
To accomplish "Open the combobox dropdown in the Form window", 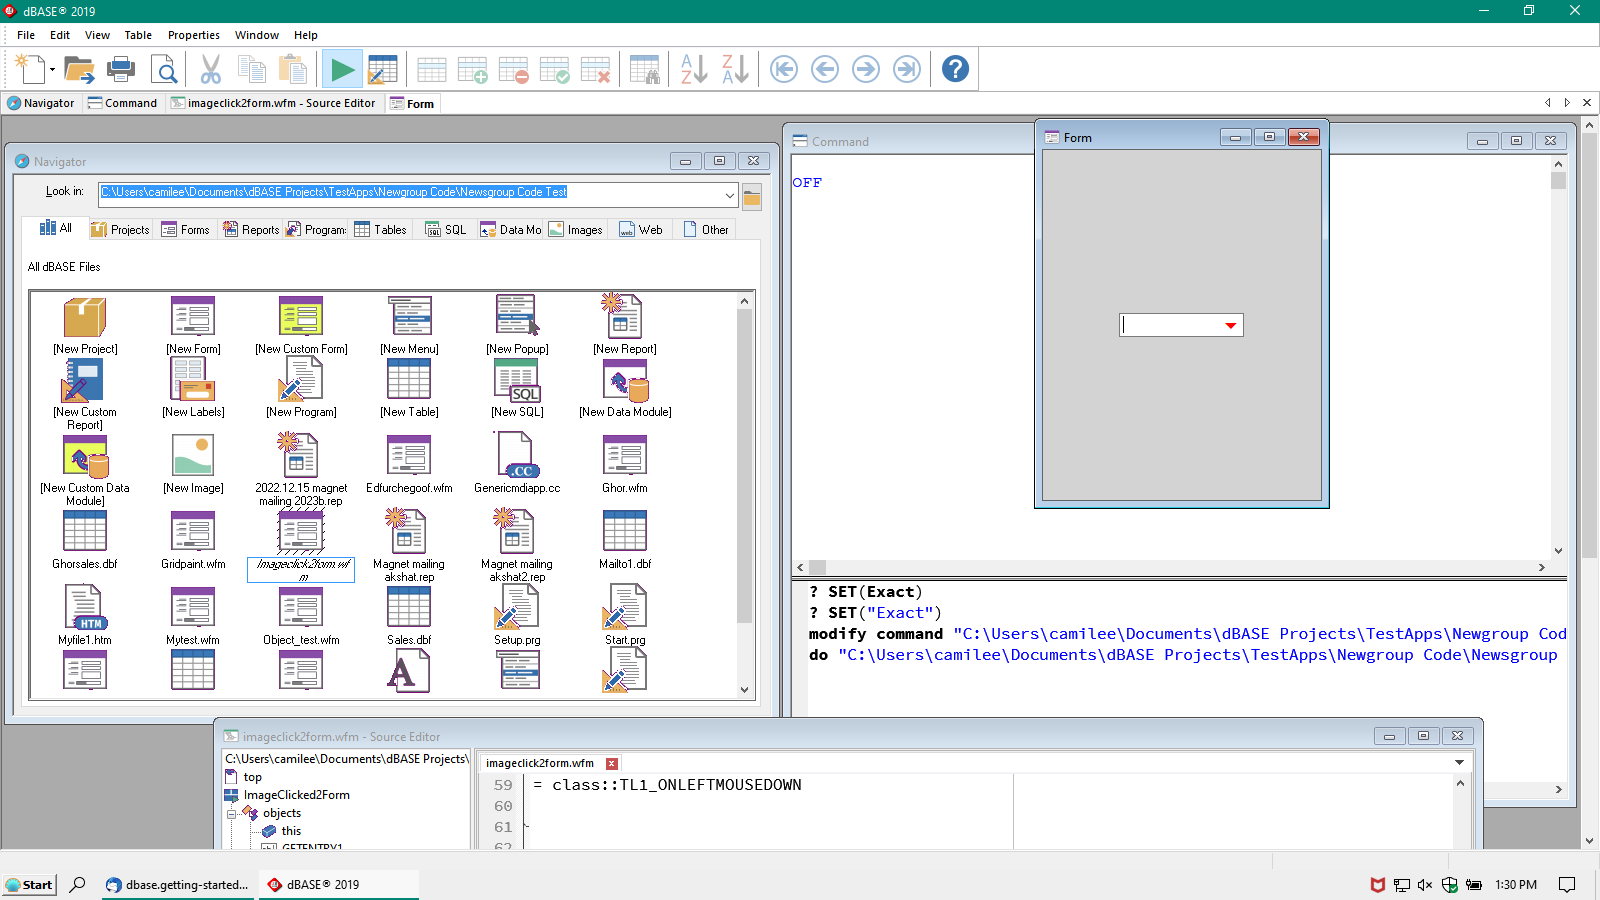I will [1230, 325].
